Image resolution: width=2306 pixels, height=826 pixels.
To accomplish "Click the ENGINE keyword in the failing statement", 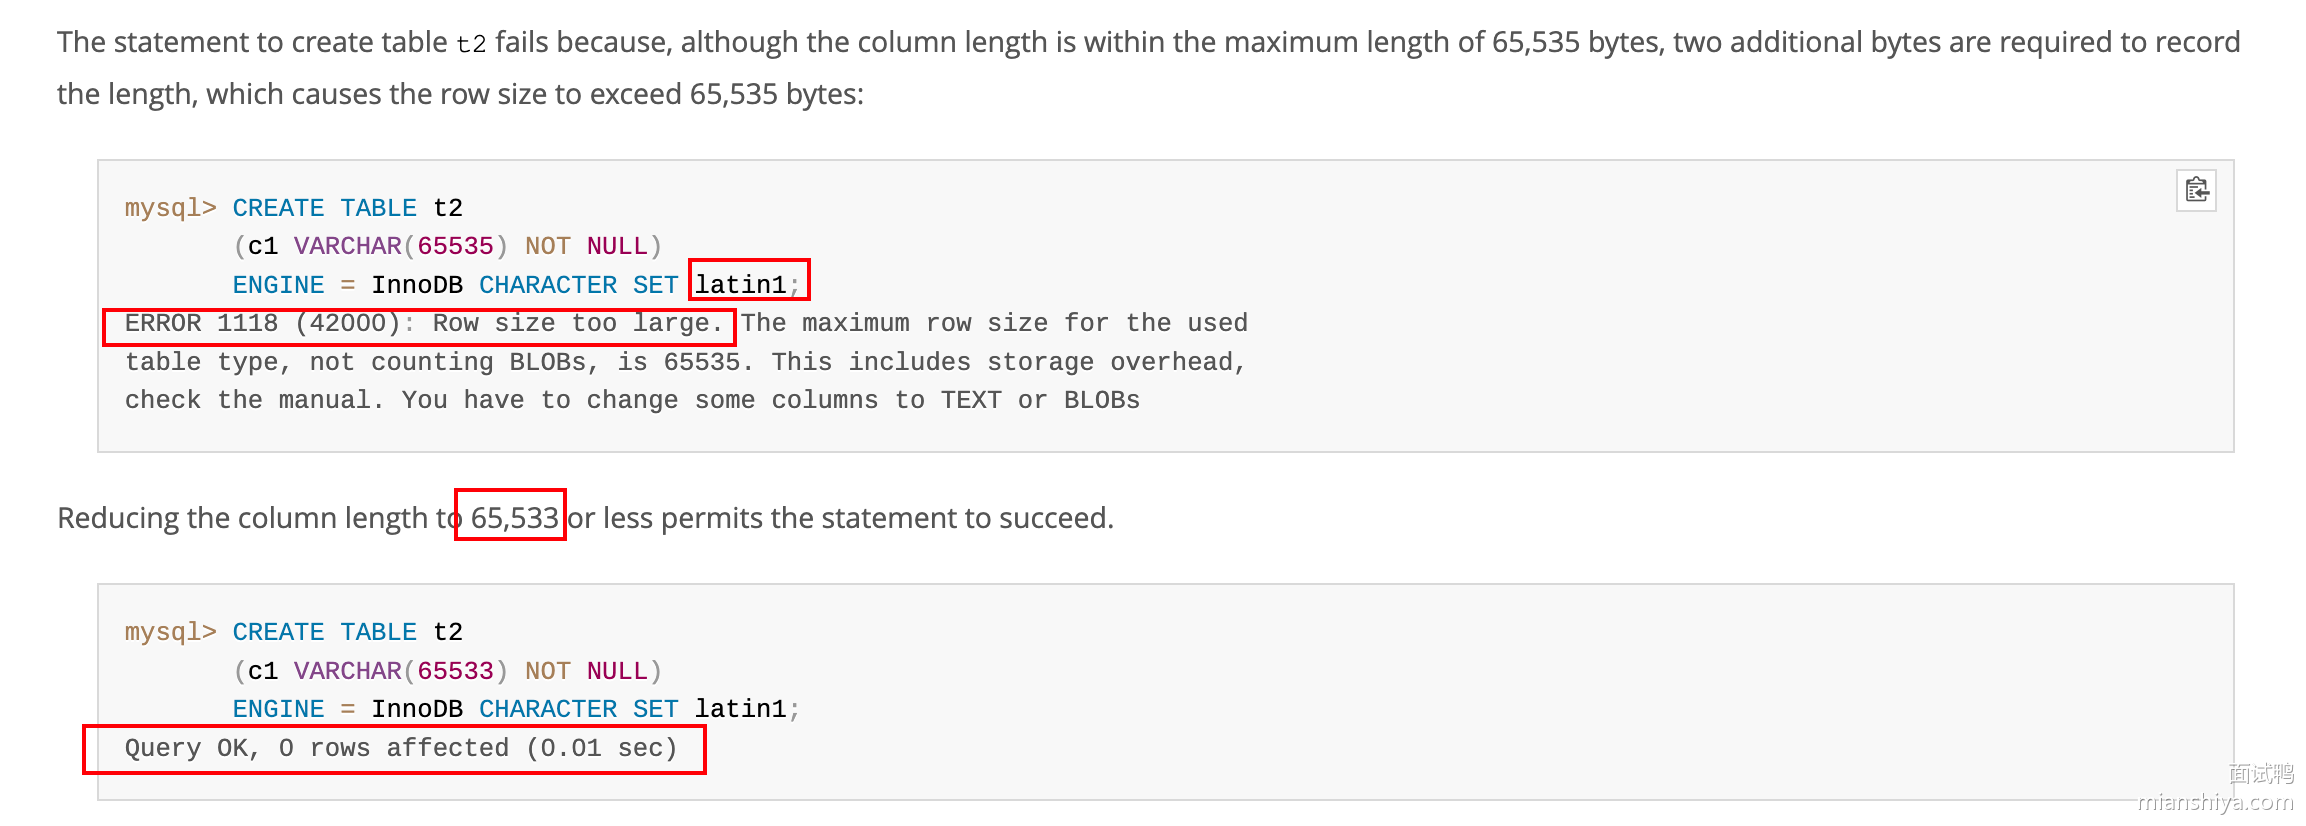I will click(278, 285).
